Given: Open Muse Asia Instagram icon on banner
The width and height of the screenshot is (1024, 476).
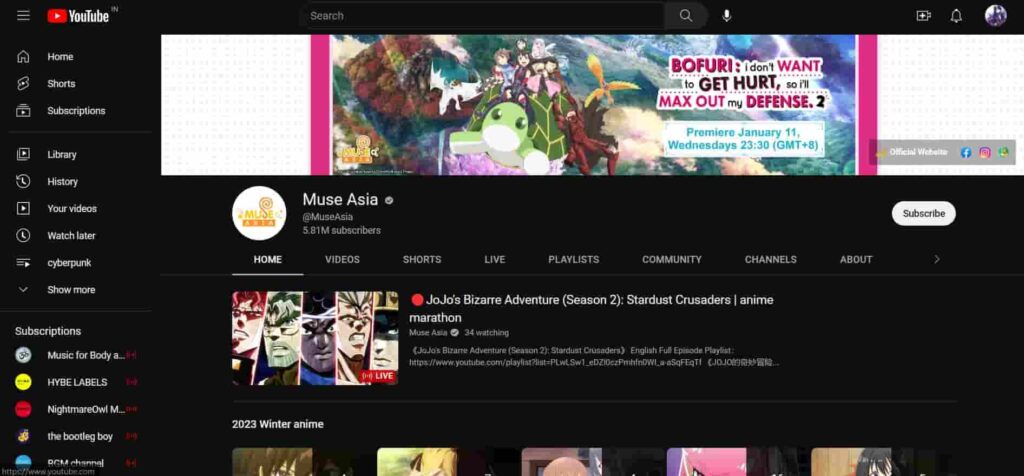Looking at the screenshot, I should [985, 152].
